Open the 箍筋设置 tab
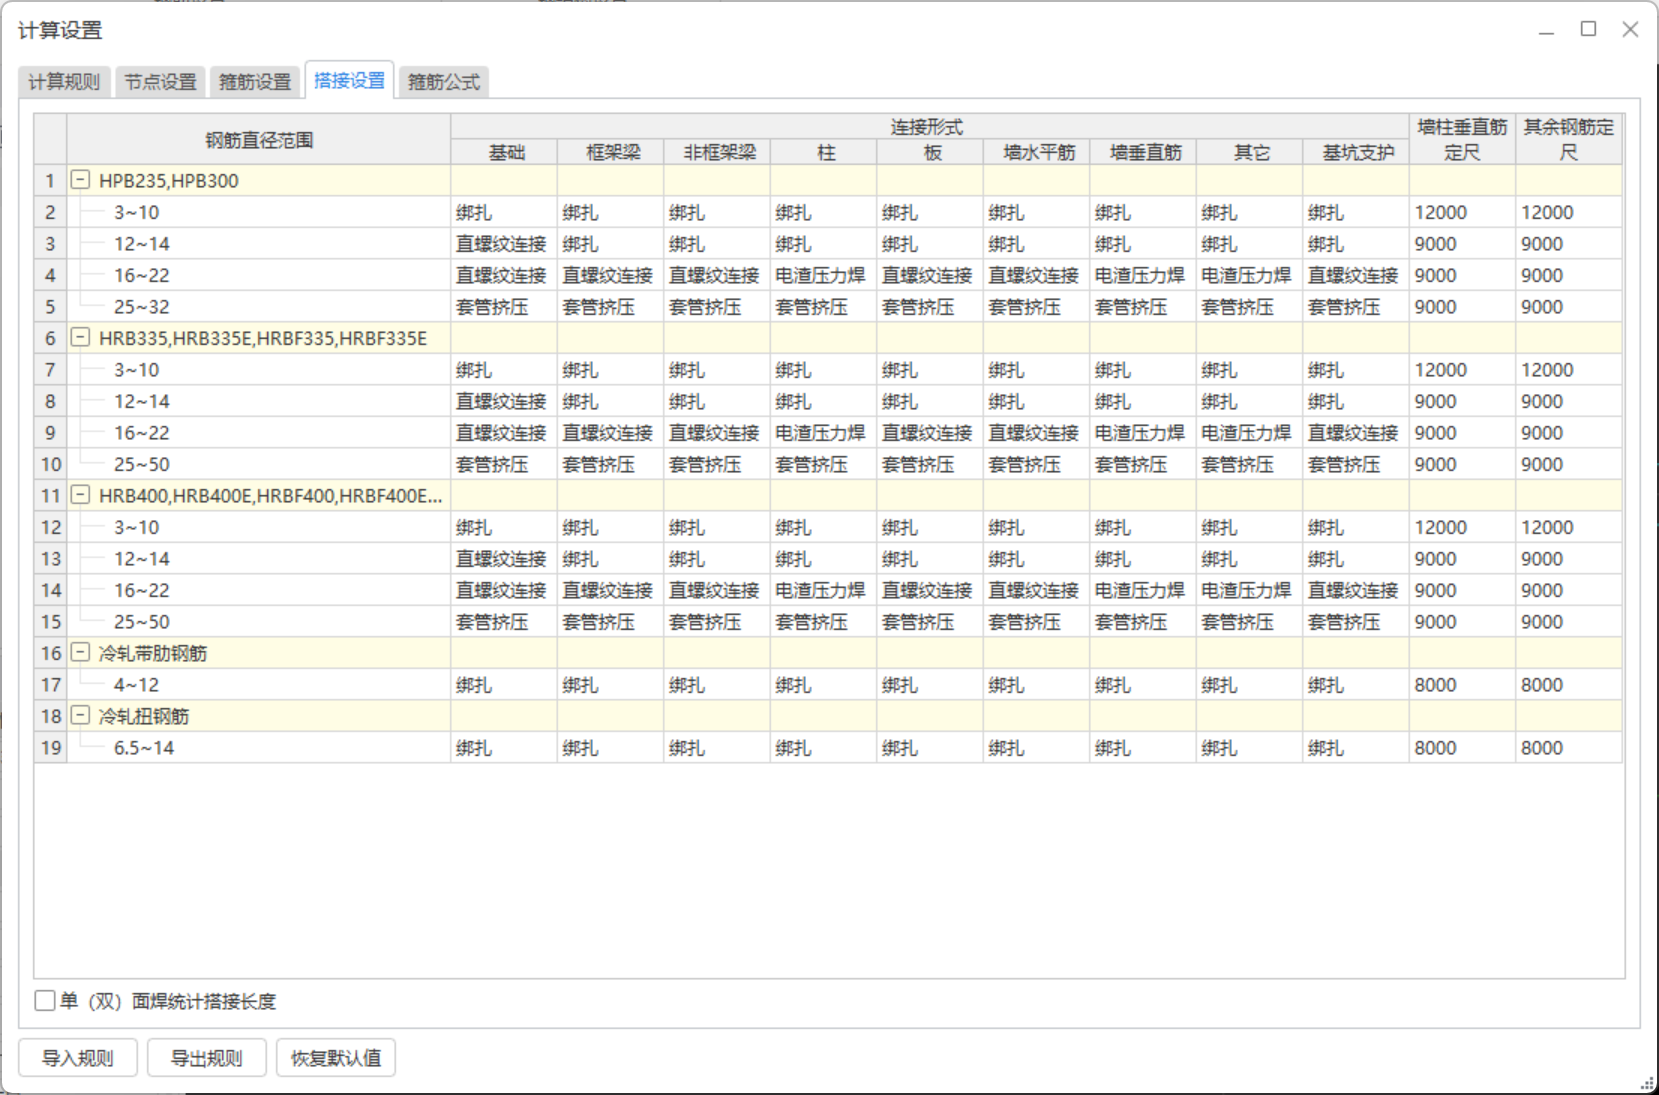Viewport: 1659px width, 1095px height. 255,82
